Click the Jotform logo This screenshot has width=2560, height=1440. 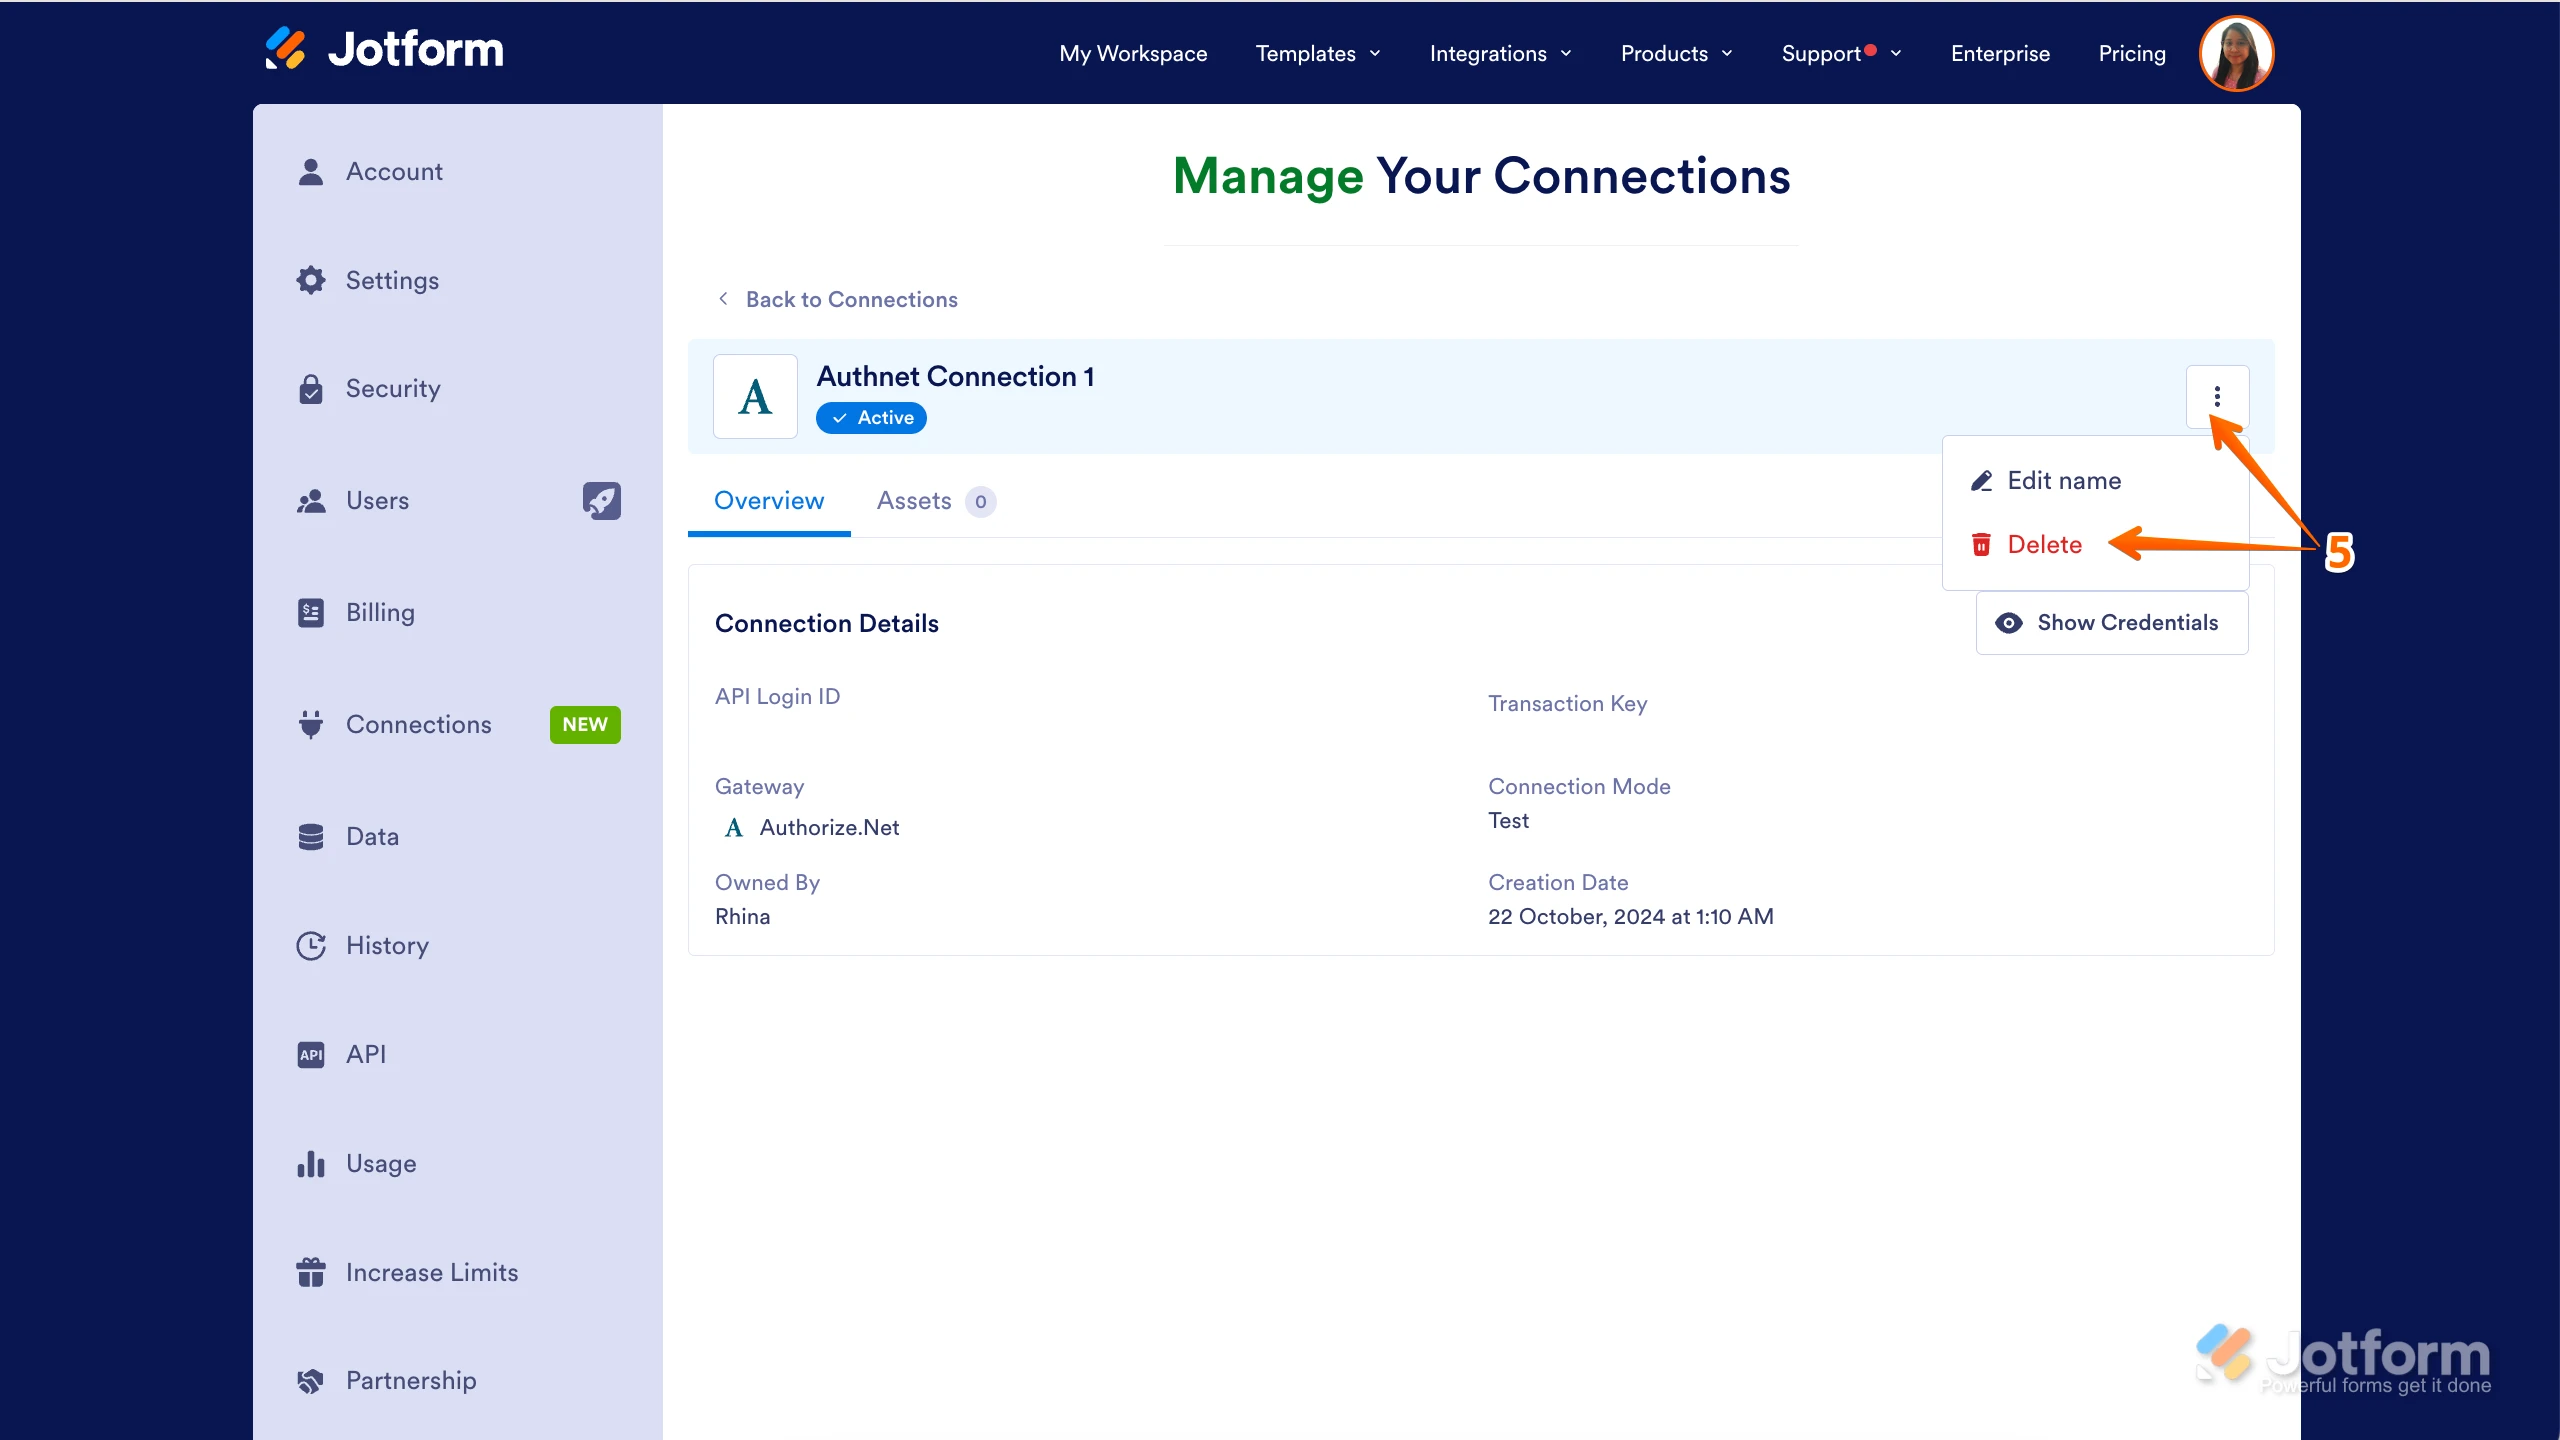(384, 48)
